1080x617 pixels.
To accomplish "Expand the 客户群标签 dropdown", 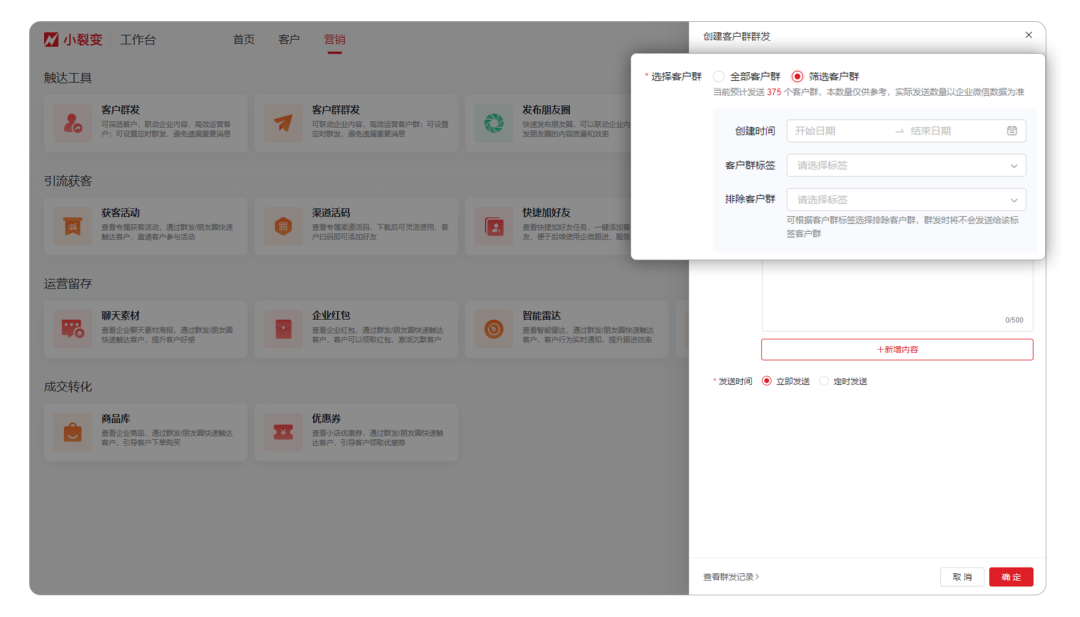I will (905, 165).
